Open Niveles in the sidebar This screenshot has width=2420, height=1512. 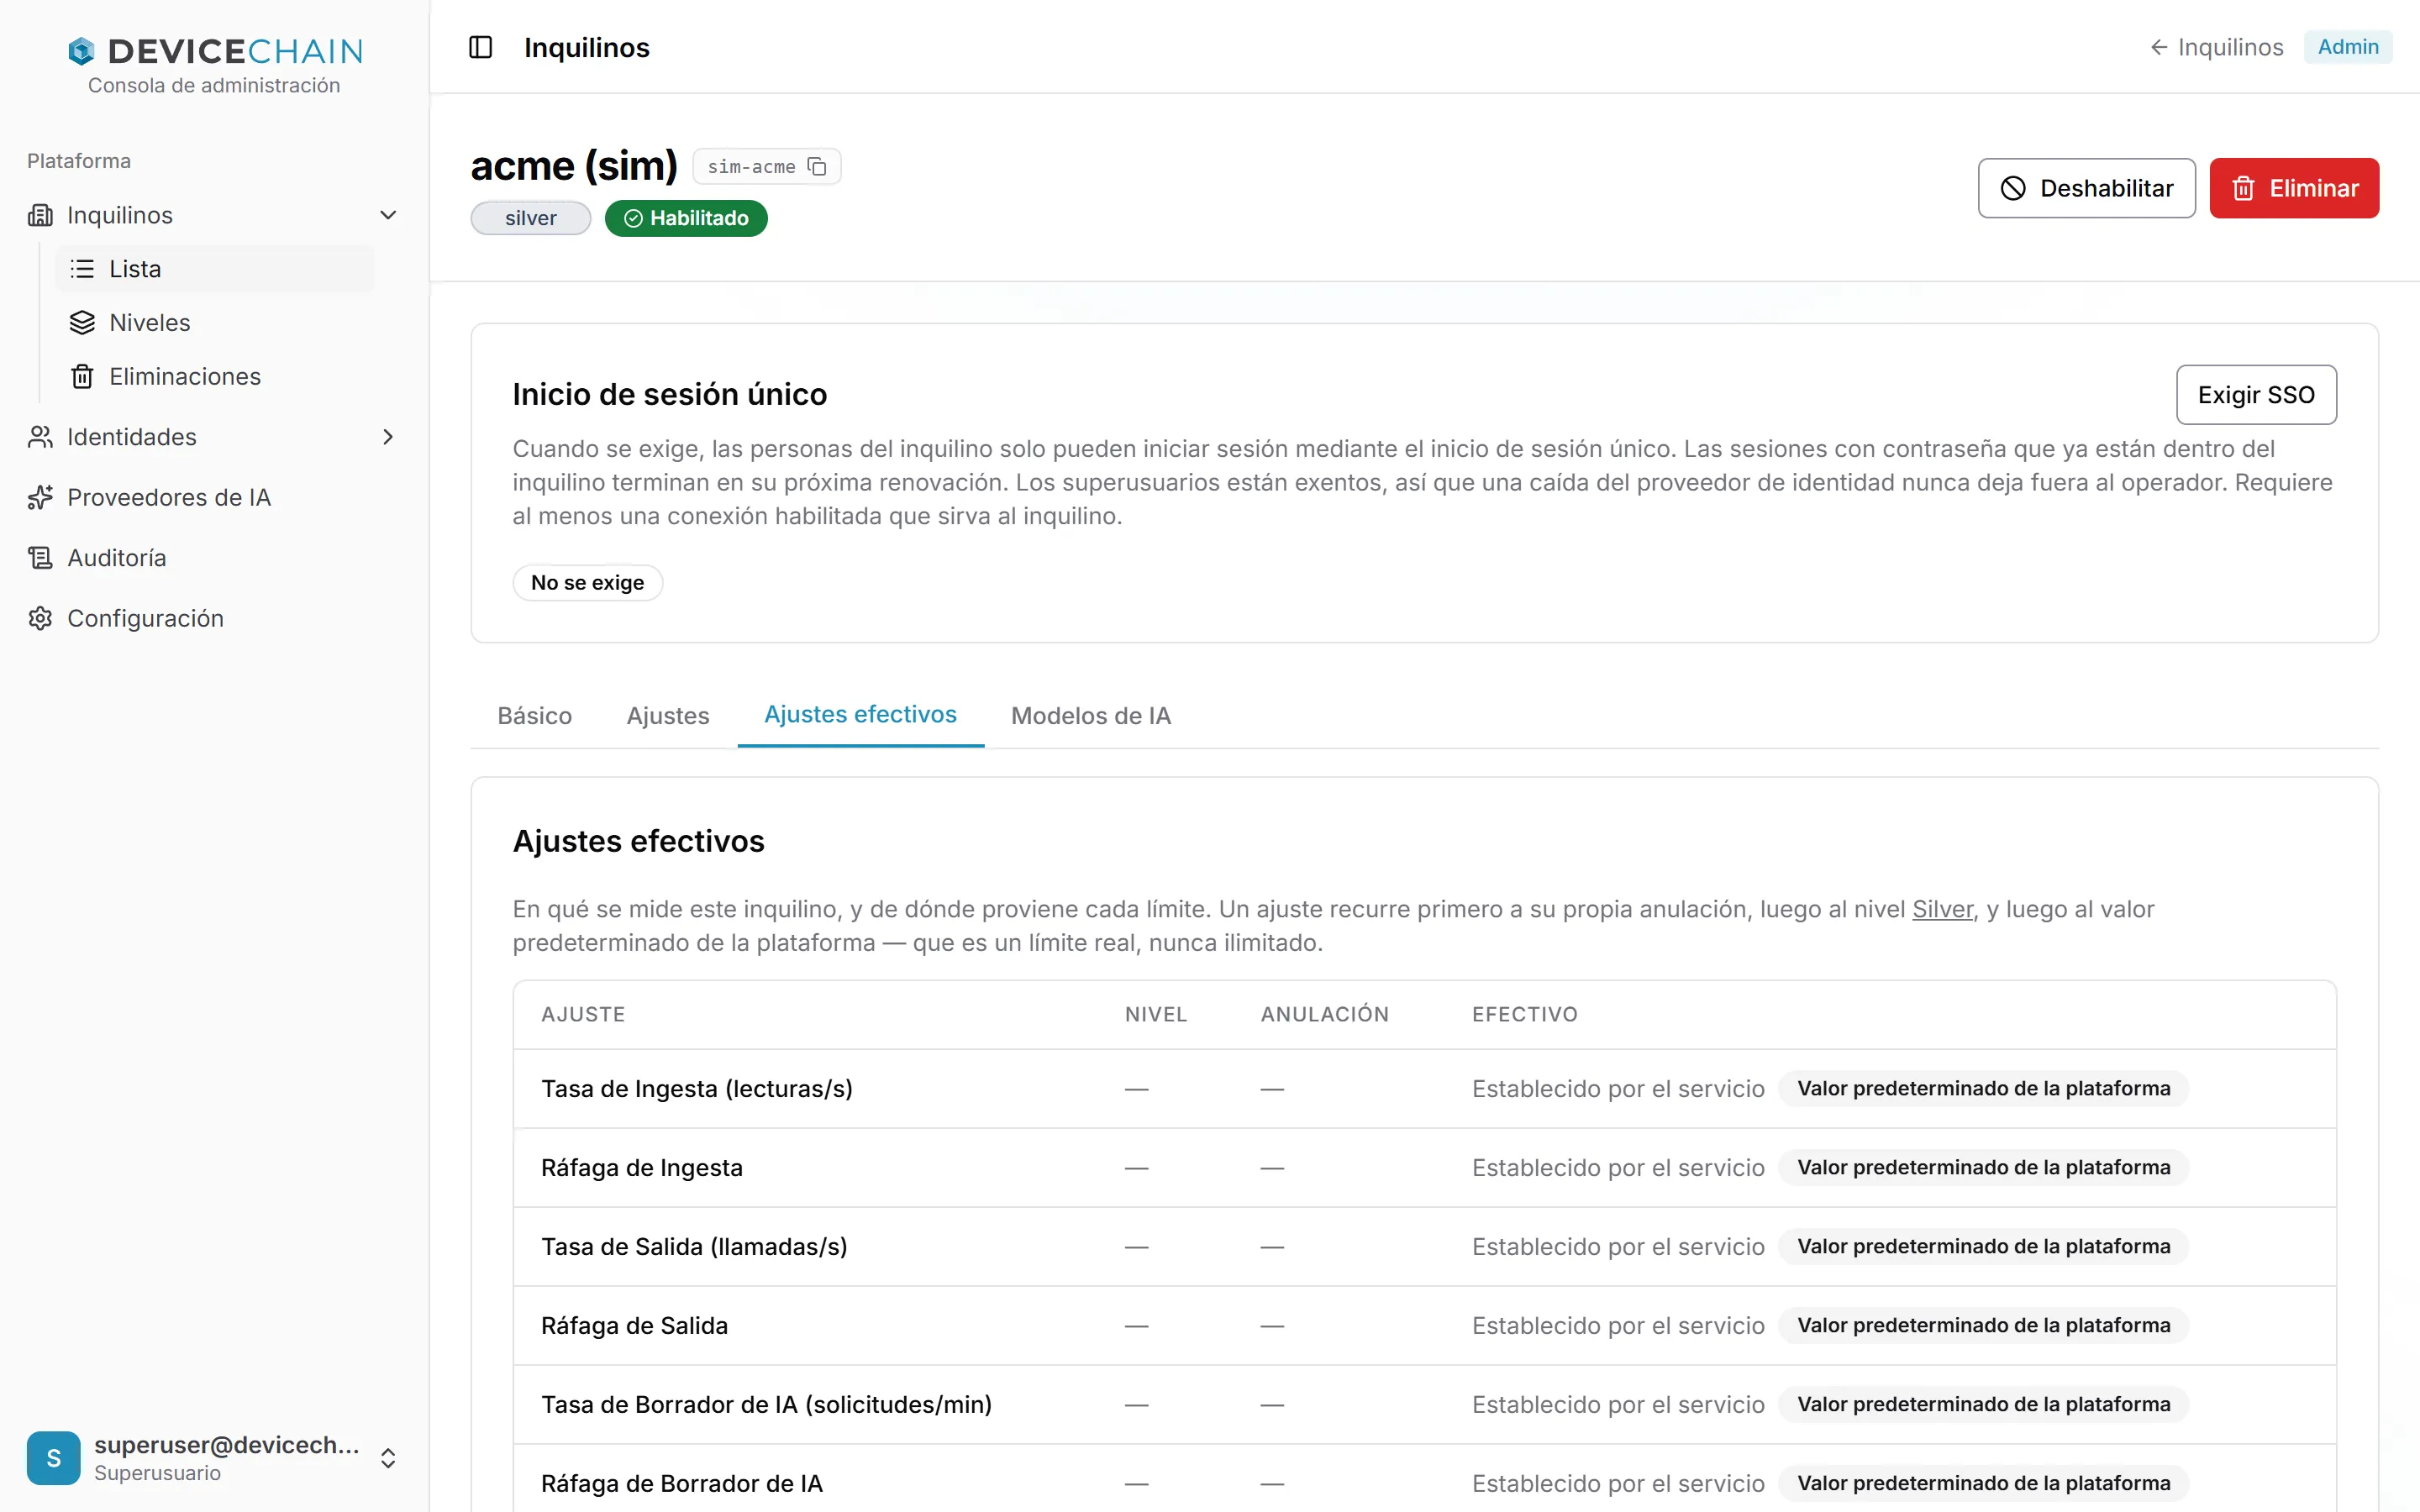point(214,323)
